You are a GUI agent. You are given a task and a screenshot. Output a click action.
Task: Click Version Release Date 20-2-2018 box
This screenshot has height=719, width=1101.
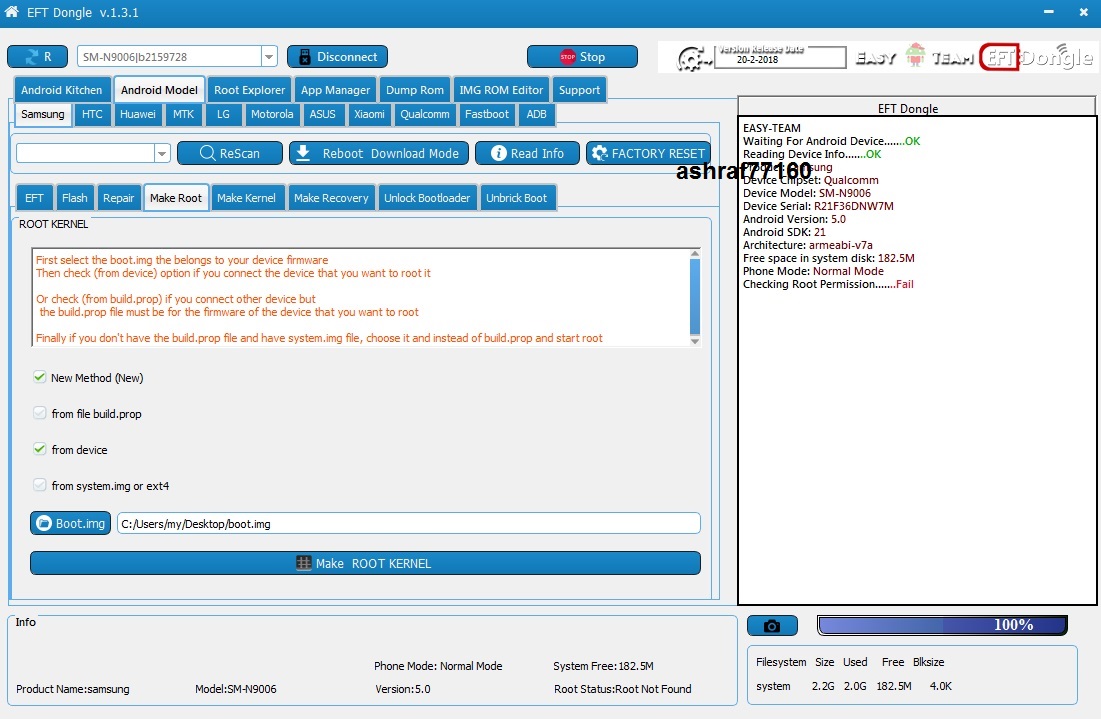(x=779, y=57)
